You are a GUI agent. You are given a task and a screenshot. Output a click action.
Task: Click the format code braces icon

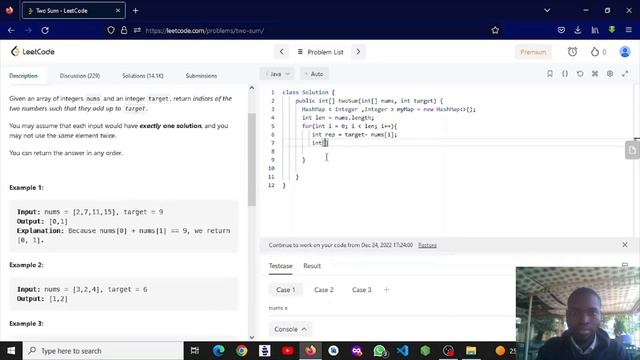(565, 73)
